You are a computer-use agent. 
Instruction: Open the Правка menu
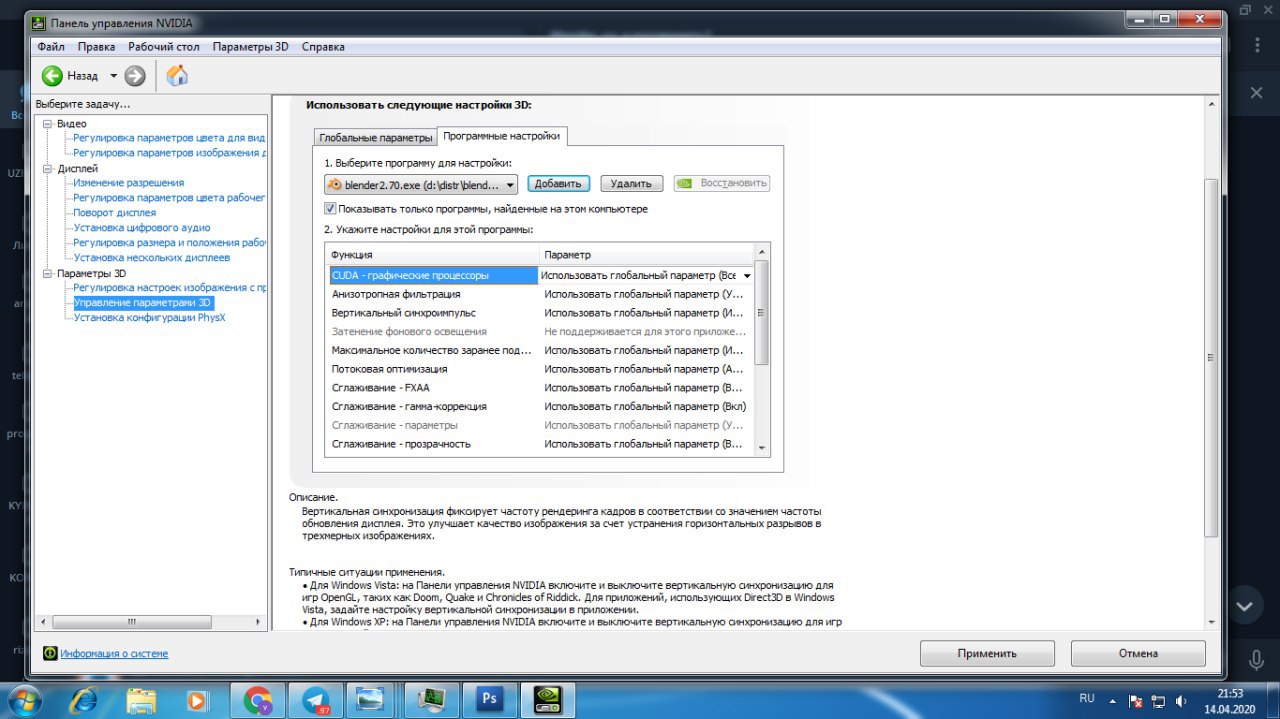tap(96, 46)
